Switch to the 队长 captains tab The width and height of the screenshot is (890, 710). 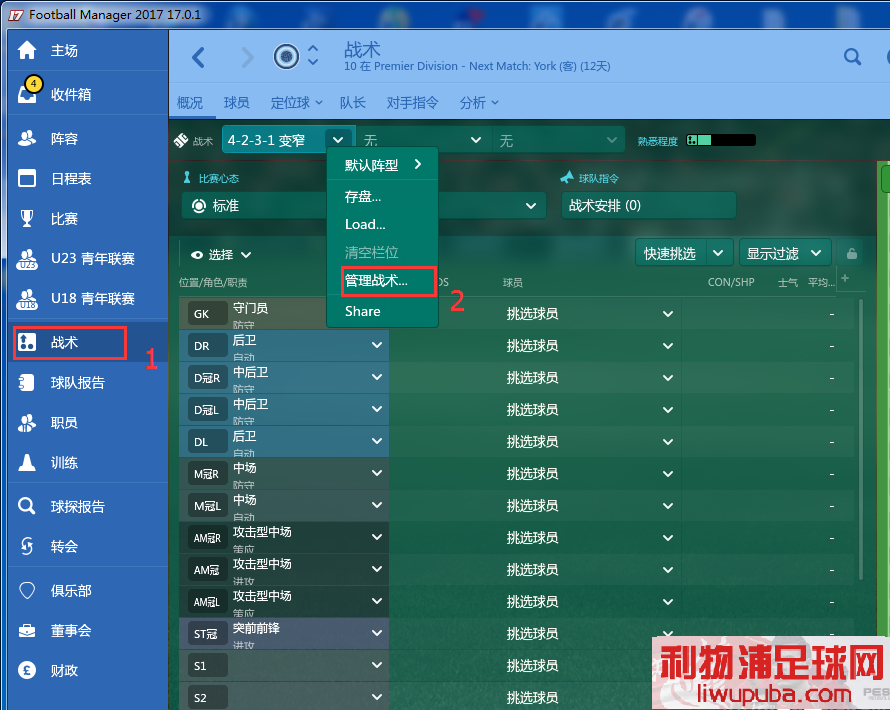tap(352, 103)
